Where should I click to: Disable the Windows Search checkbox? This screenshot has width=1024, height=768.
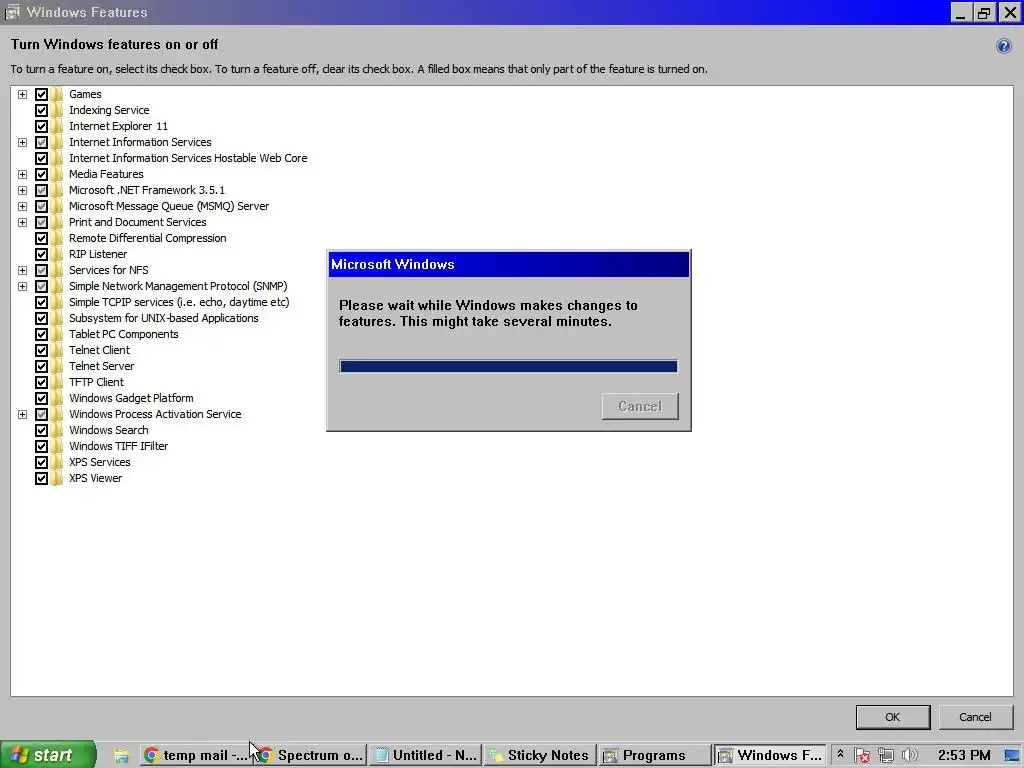click(x=41, y=430)
